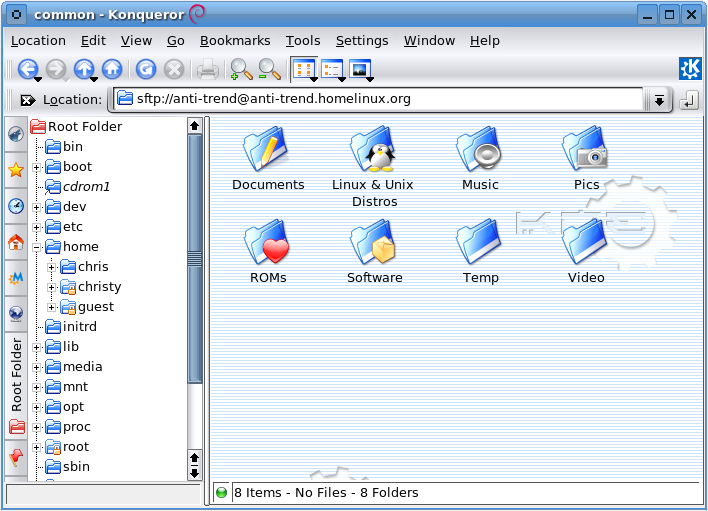Open the sidebar Services flag tab
This screenshot has width=708, height=511.
pos(16,457)
